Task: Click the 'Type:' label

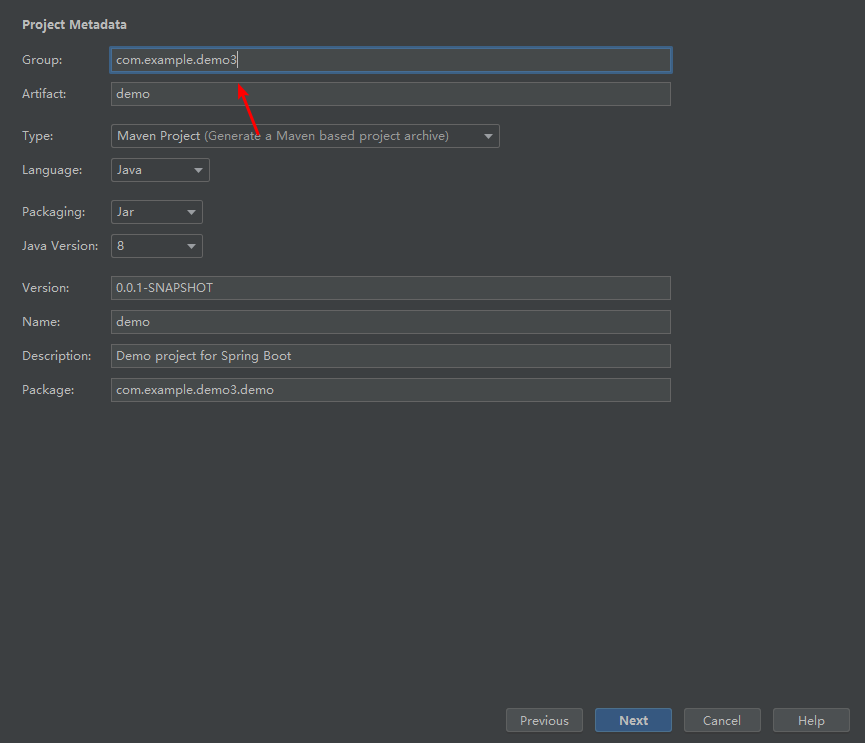Action: click(38, 136)
